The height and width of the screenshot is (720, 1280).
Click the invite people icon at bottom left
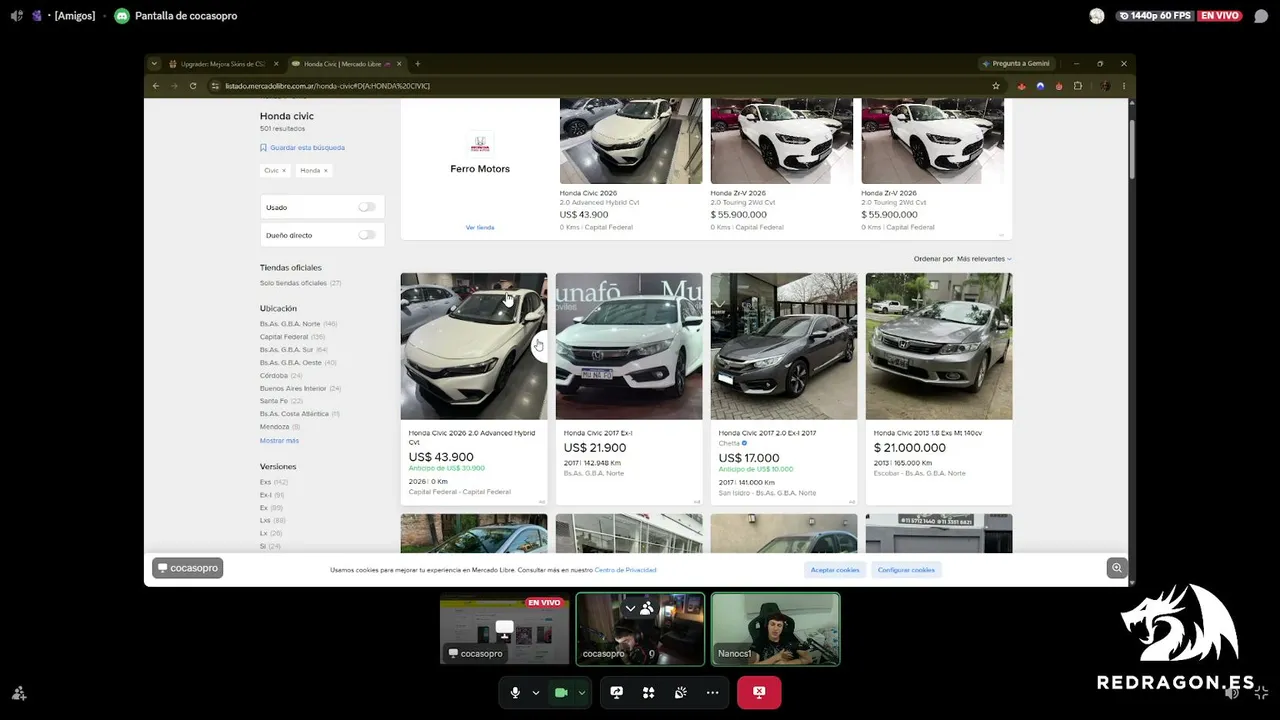click(x=18, y=692)
